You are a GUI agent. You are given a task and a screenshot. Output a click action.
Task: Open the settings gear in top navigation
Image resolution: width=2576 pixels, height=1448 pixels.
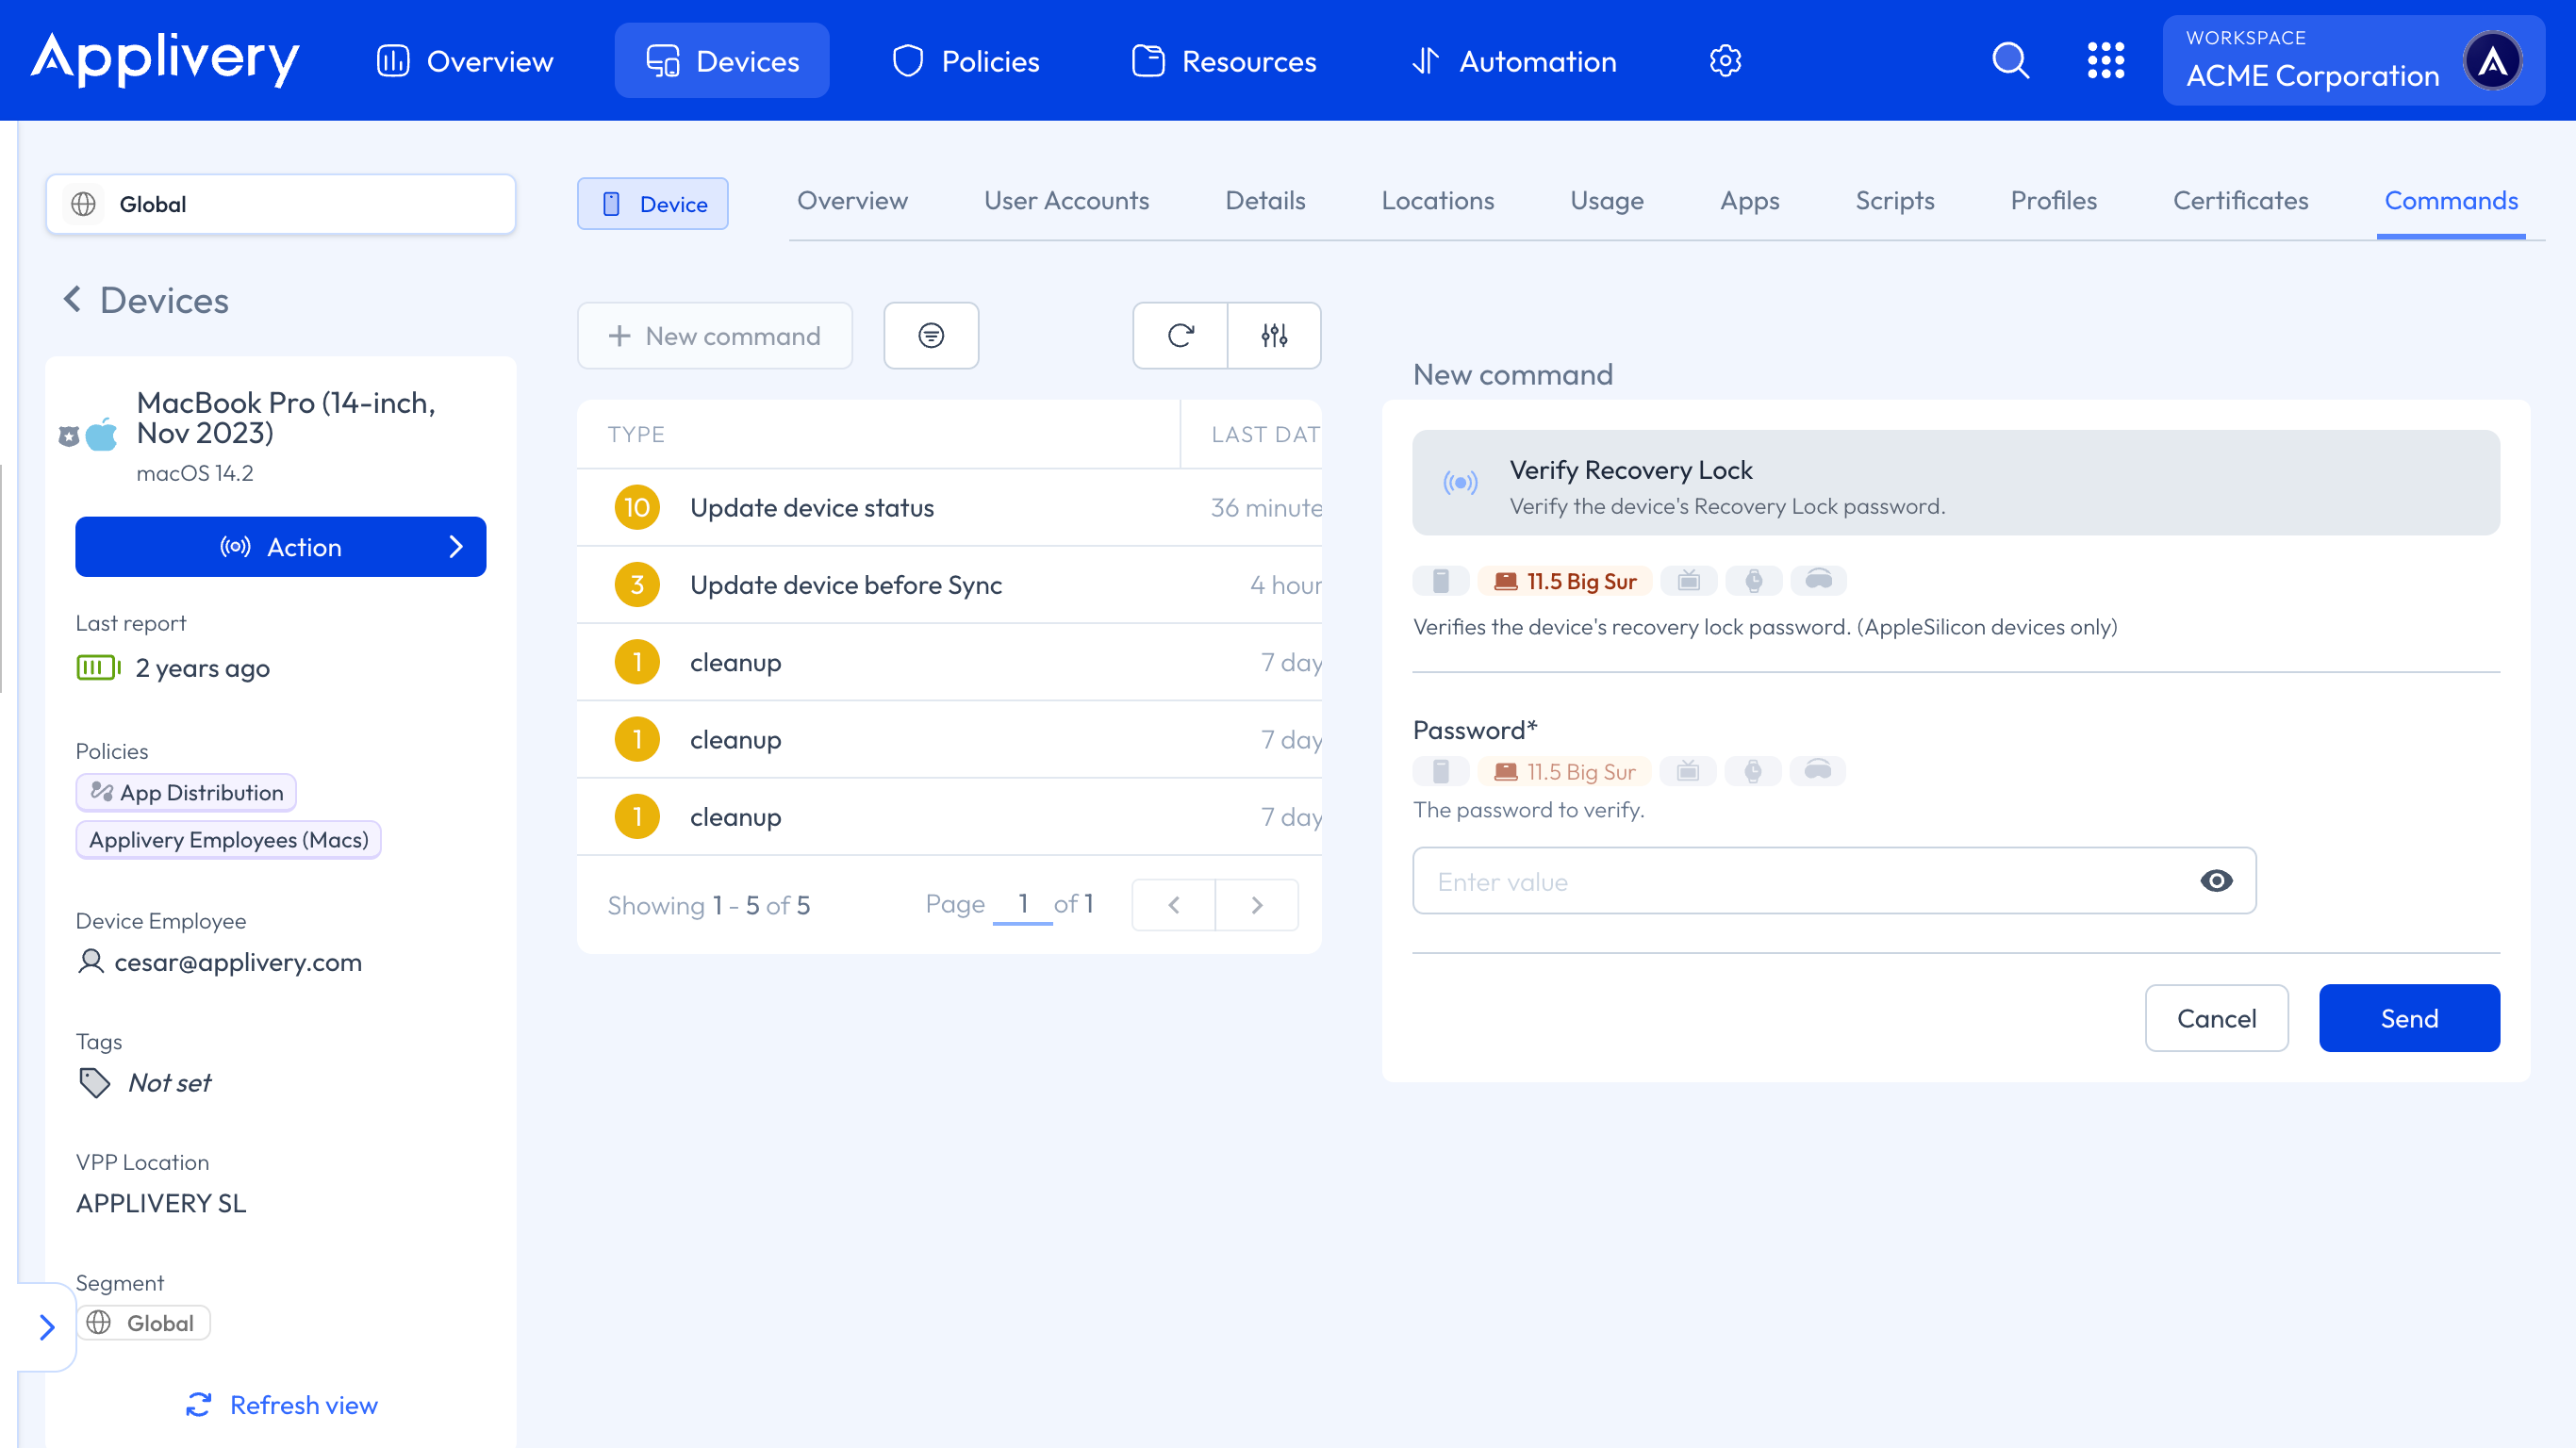click(1725, 61)
